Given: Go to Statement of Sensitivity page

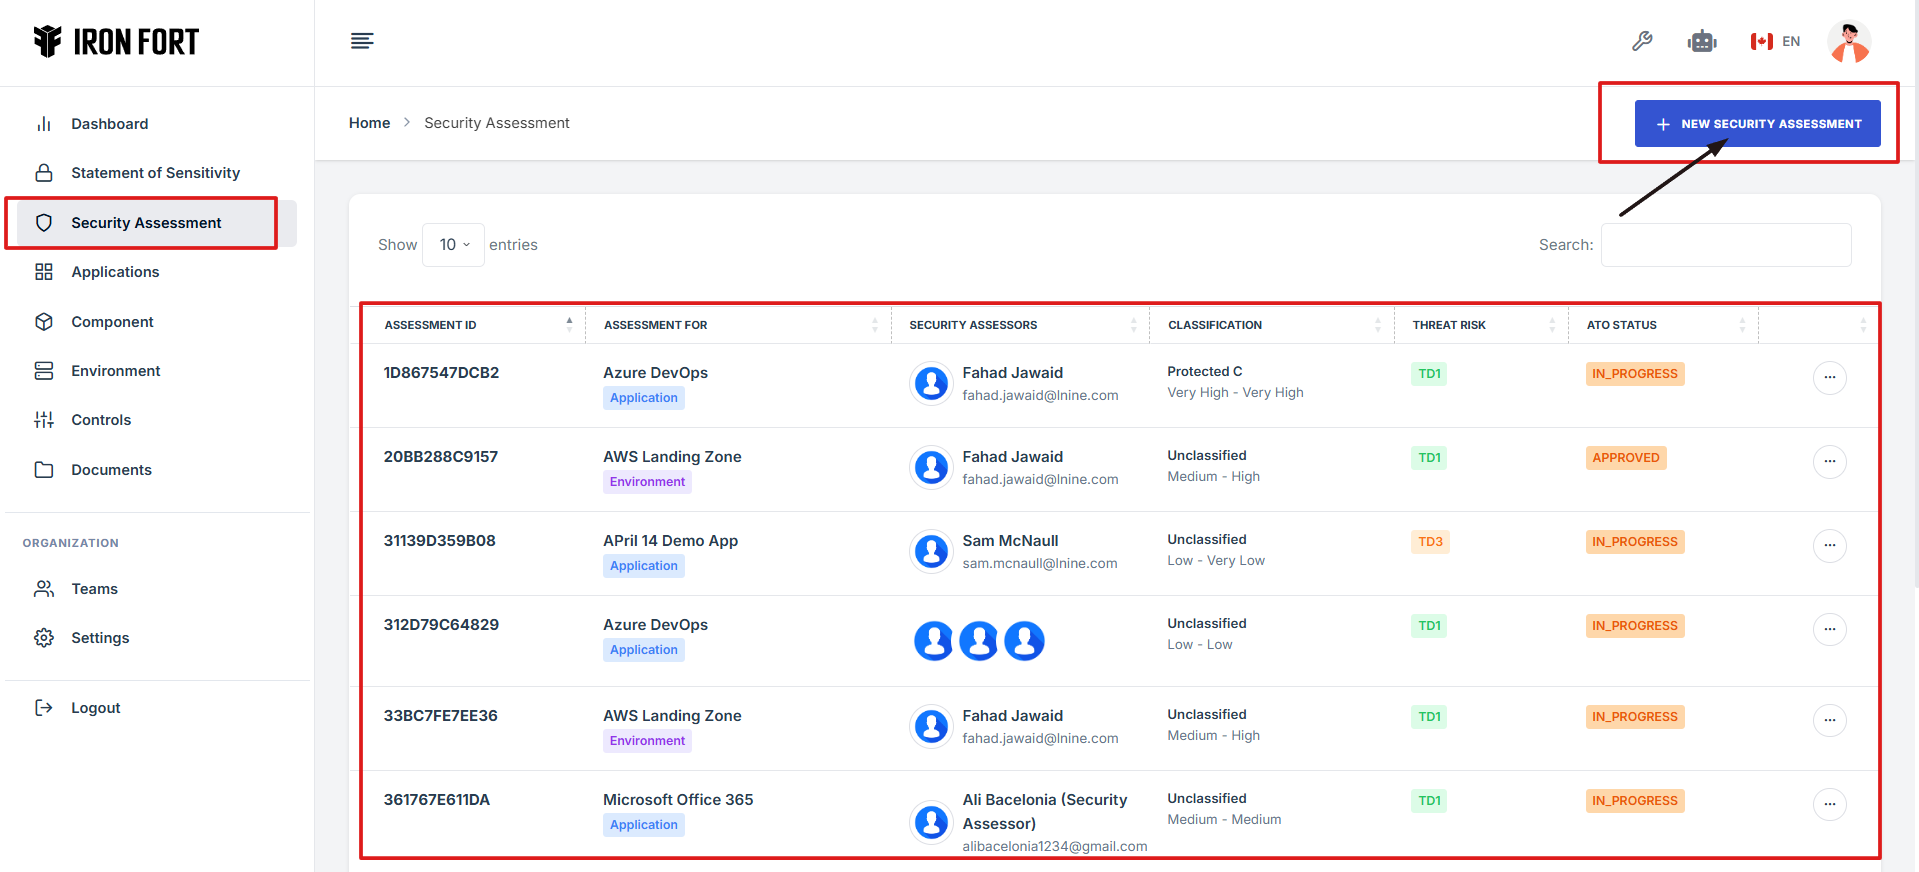Looking at the screenshot, I should point(155,173).
